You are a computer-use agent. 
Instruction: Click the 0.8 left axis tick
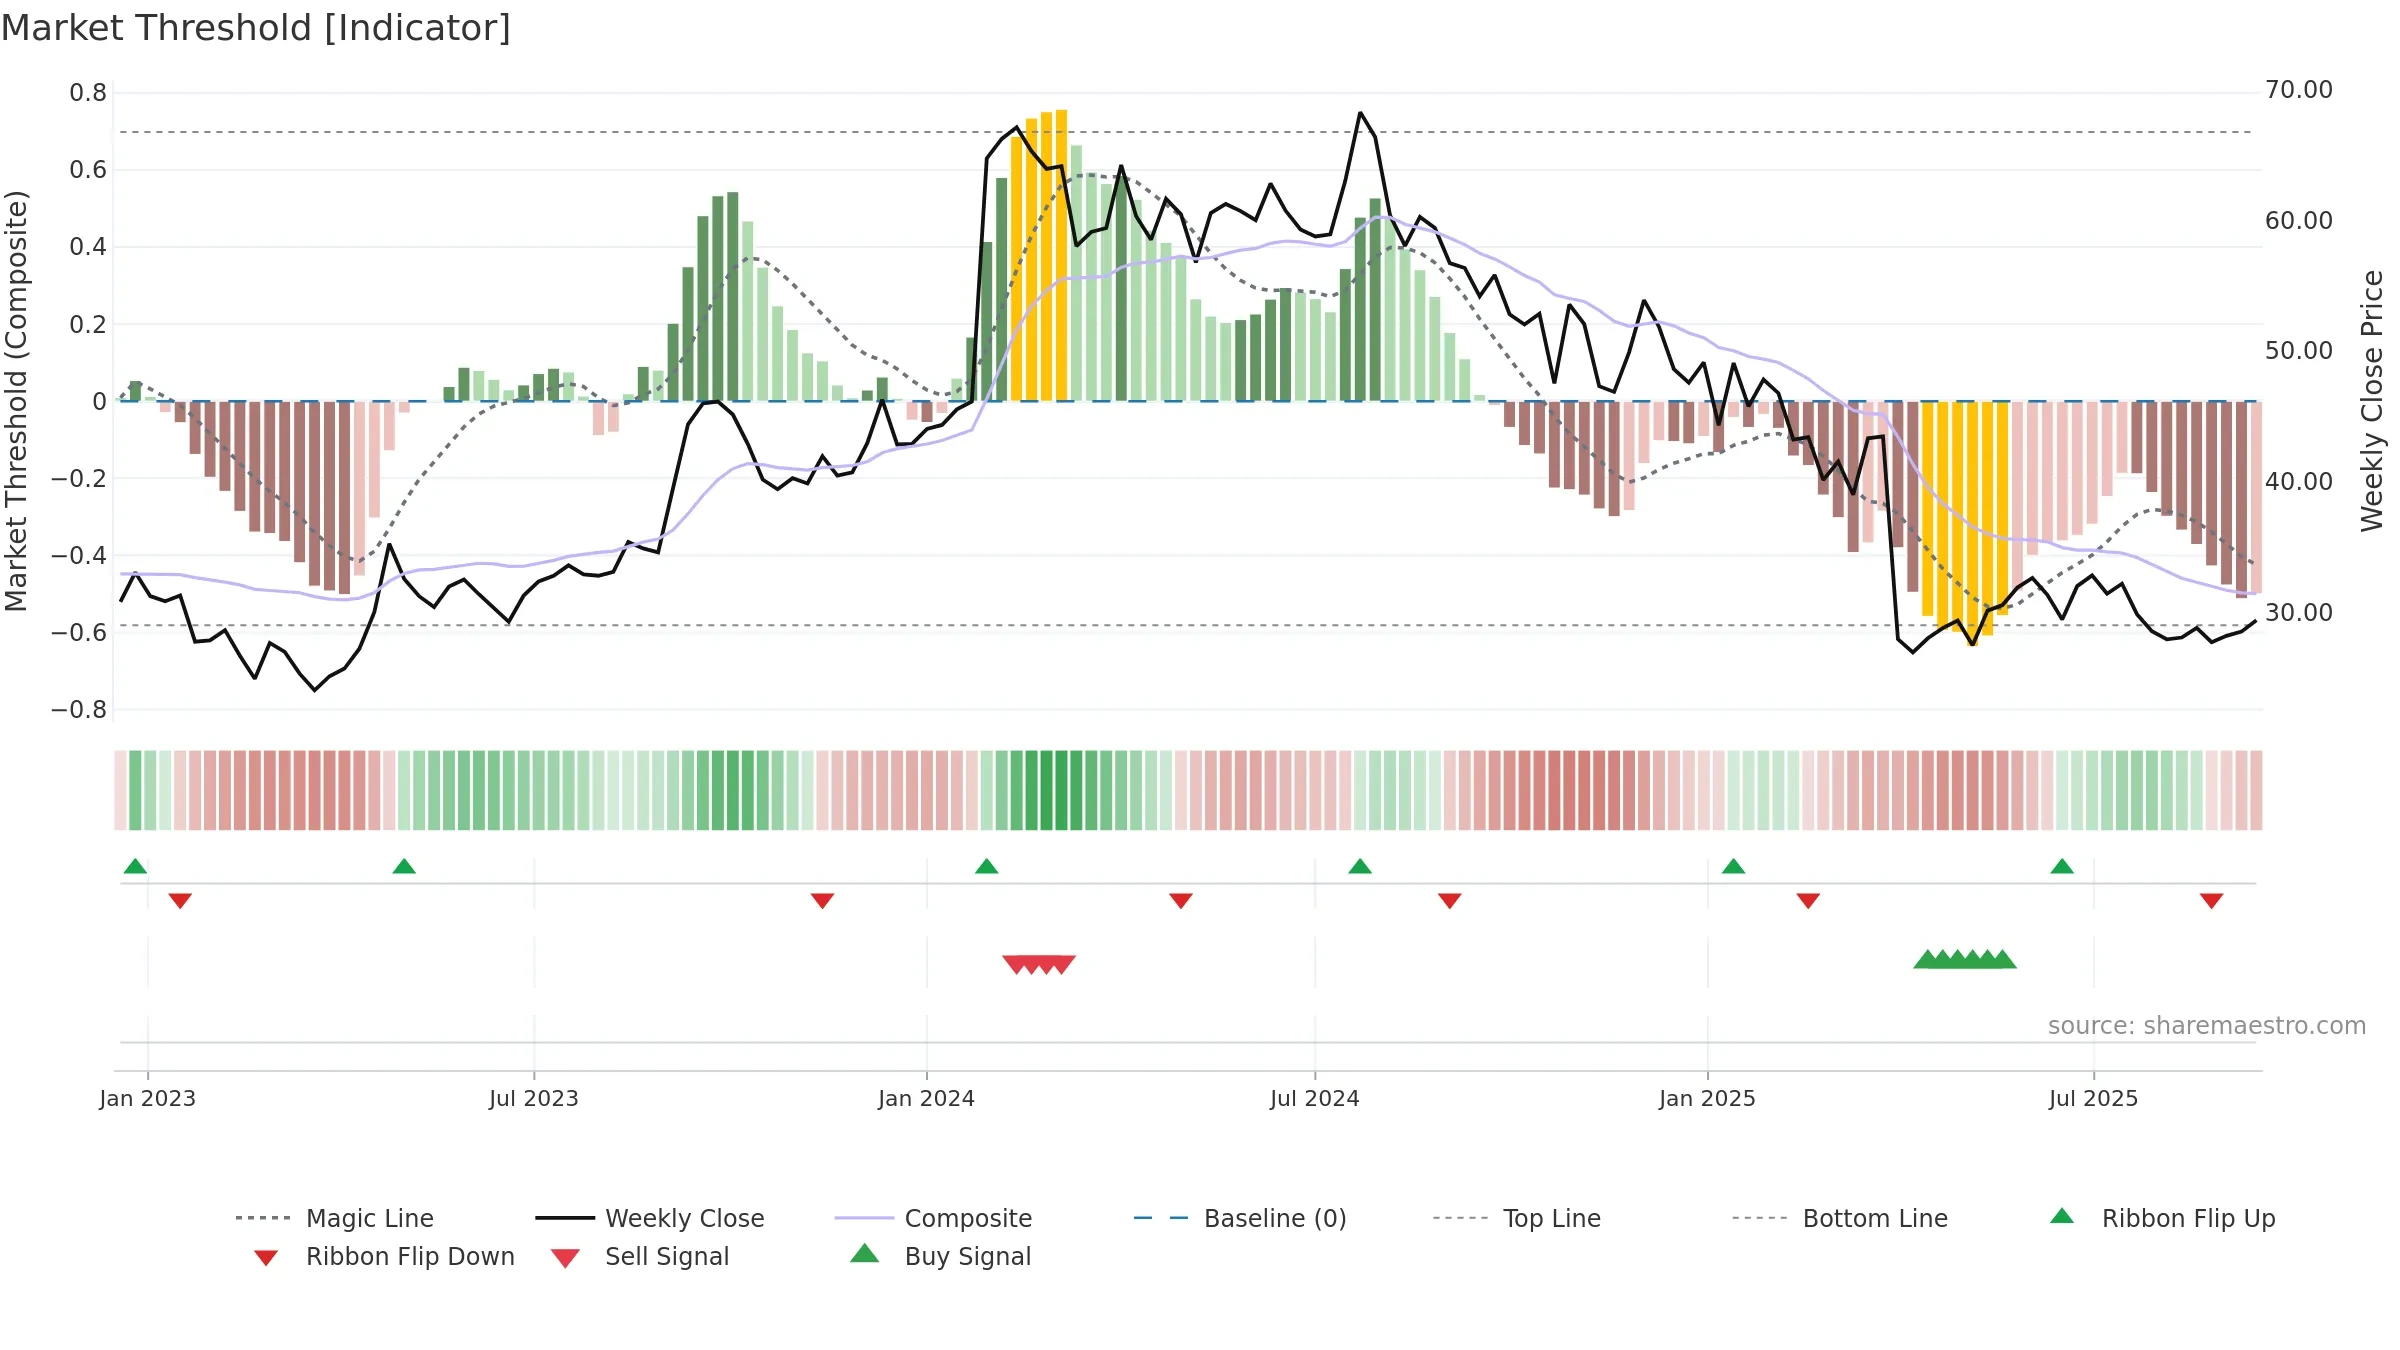(x=88, y=93)
